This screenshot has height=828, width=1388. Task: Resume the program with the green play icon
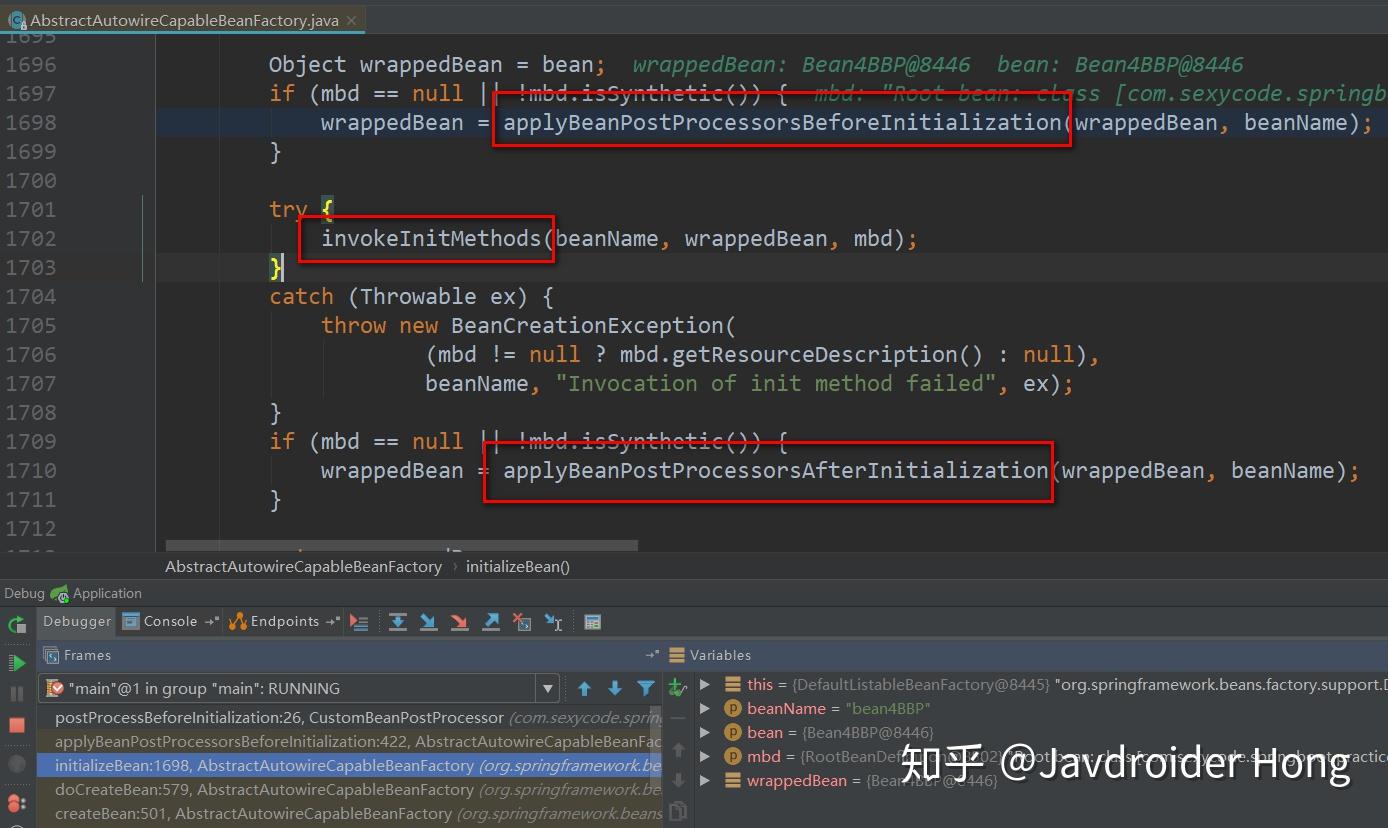tap(16, 662)
